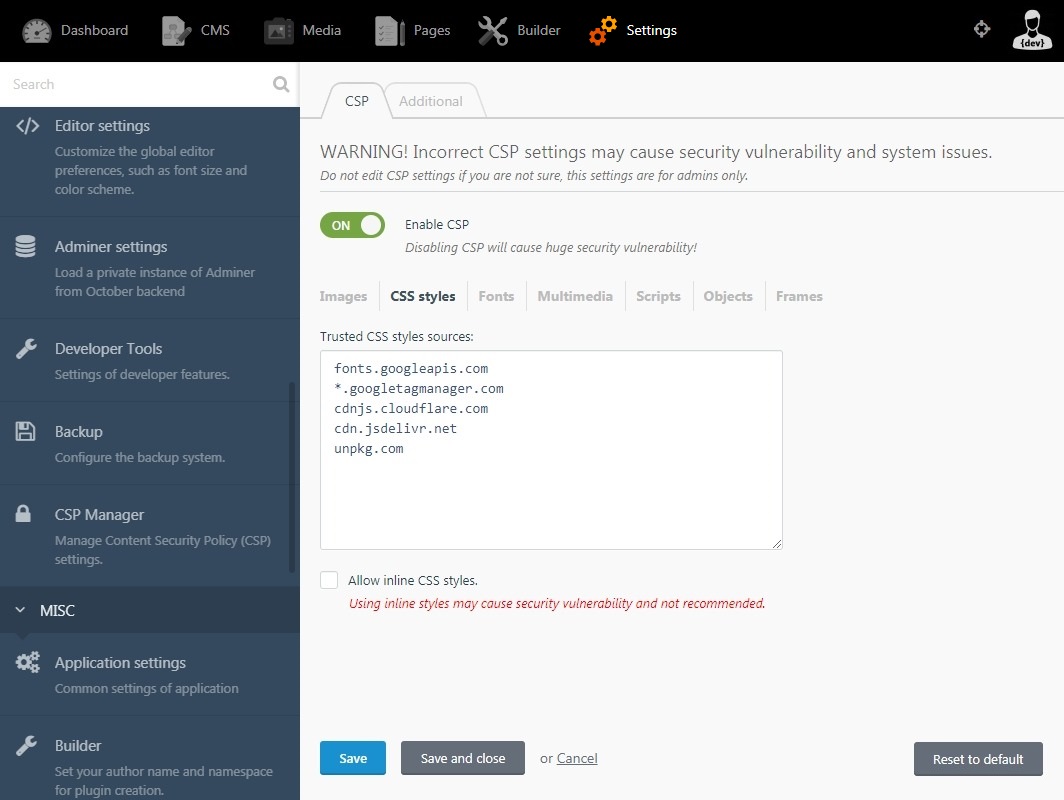Click the Trusted CSS styles sources label
1064x800 pixels.
pos(397,337)
